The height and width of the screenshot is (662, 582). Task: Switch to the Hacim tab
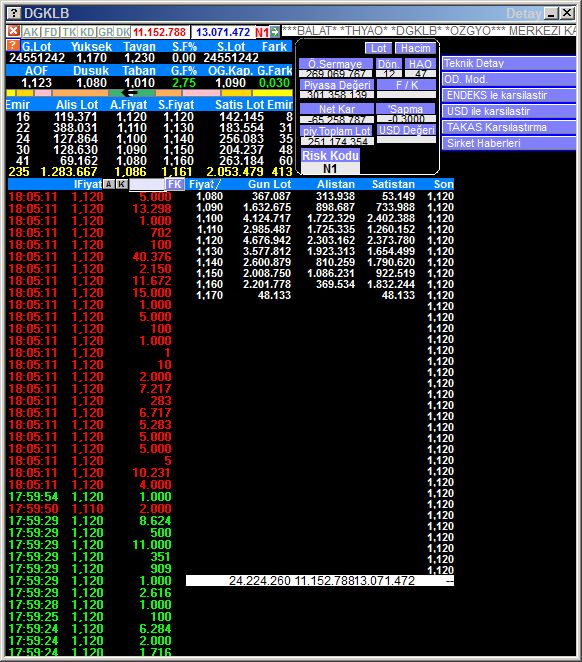416,48
